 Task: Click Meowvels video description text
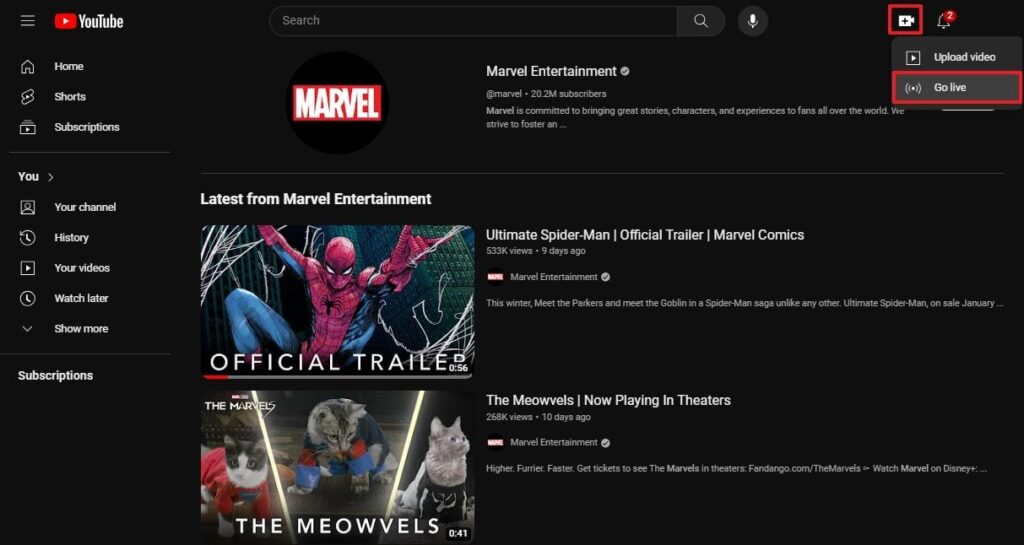pos(737,469)
